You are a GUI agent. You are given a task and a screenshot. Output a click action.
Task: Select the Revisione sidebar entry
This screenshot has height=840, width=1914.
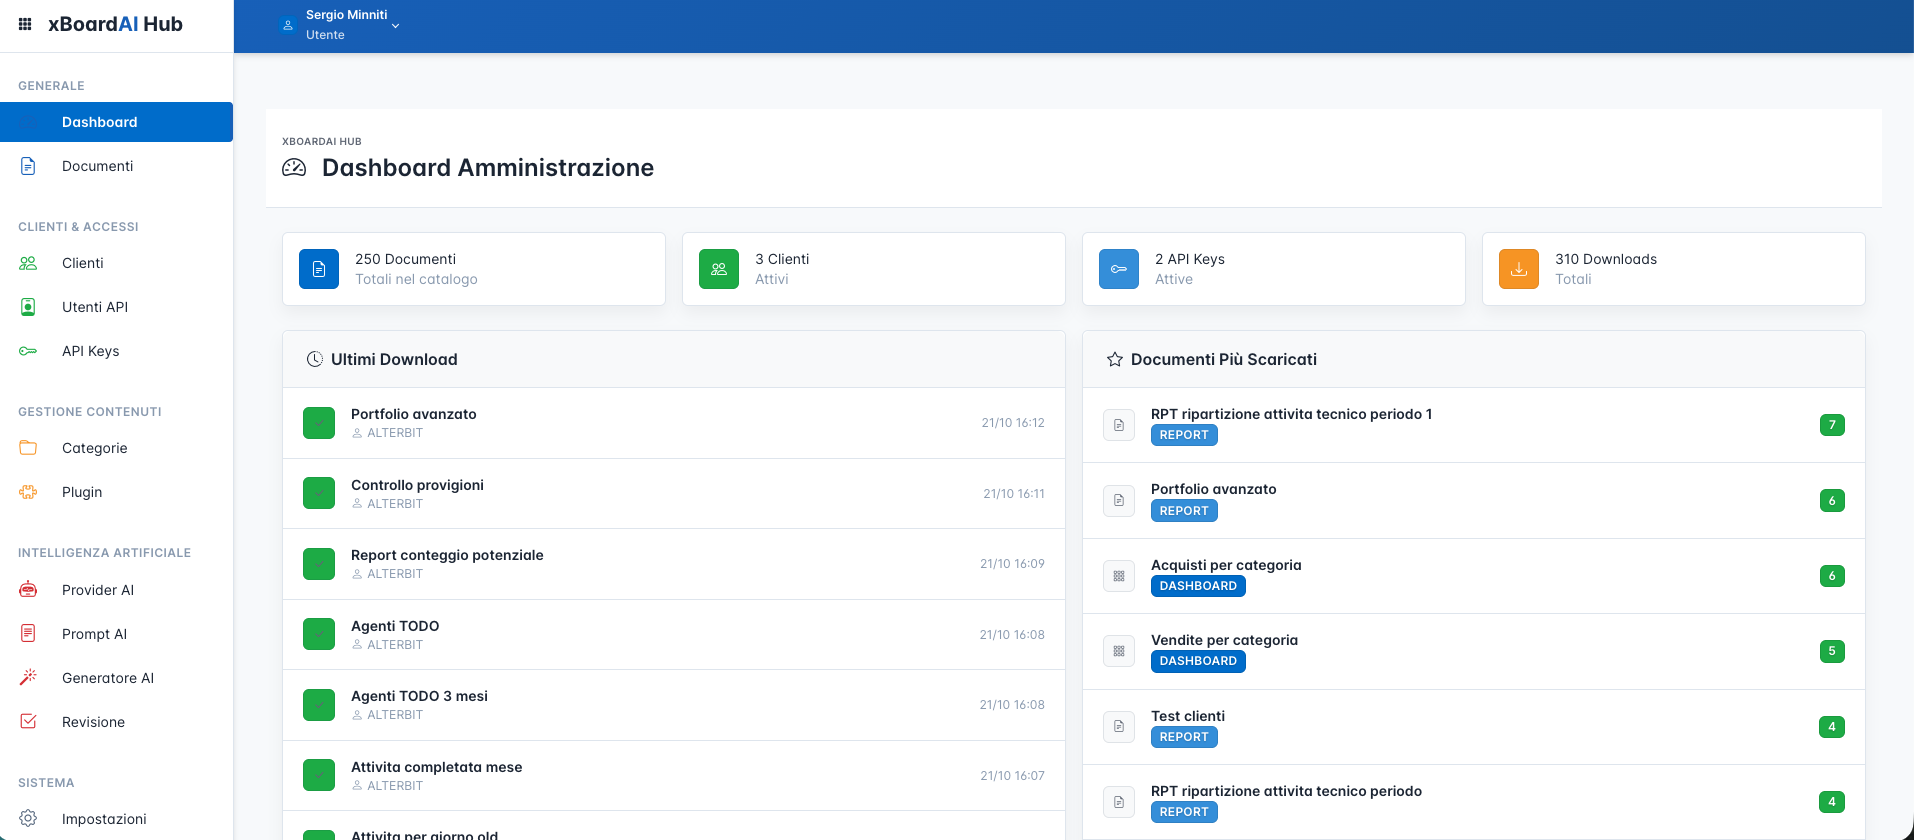click(116, 722)
